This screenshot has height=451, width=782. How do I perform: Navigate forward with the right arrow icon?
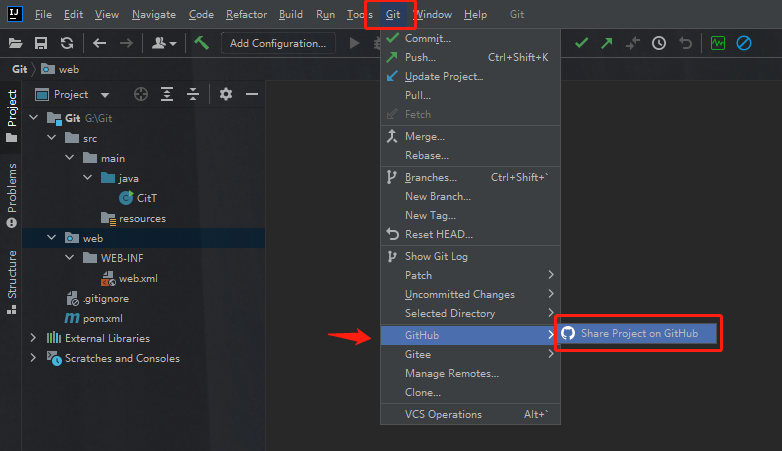126,43
